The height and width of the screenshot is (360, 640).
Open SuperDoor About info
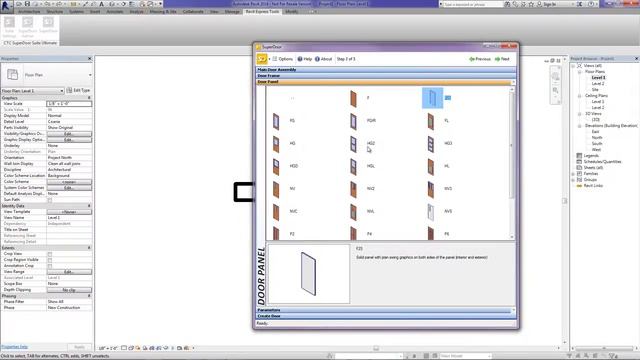323,59
